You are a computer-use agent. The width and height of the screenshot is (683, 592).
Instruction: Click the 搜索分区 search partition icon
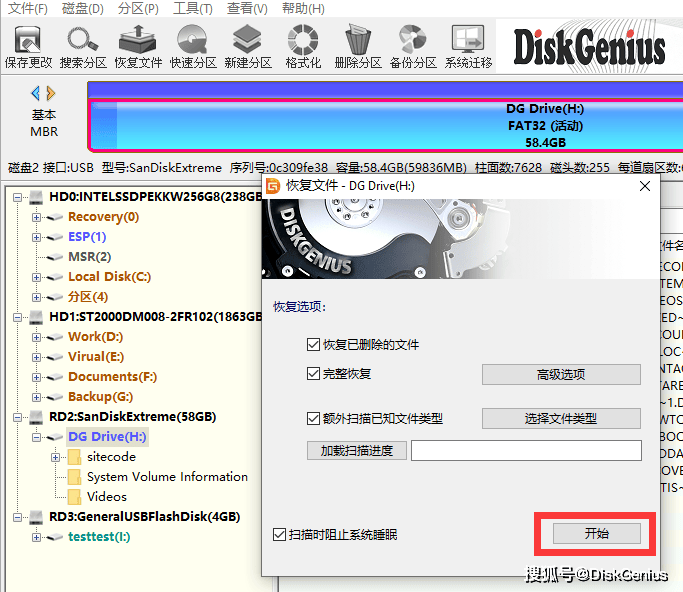(x=82, y=46)
